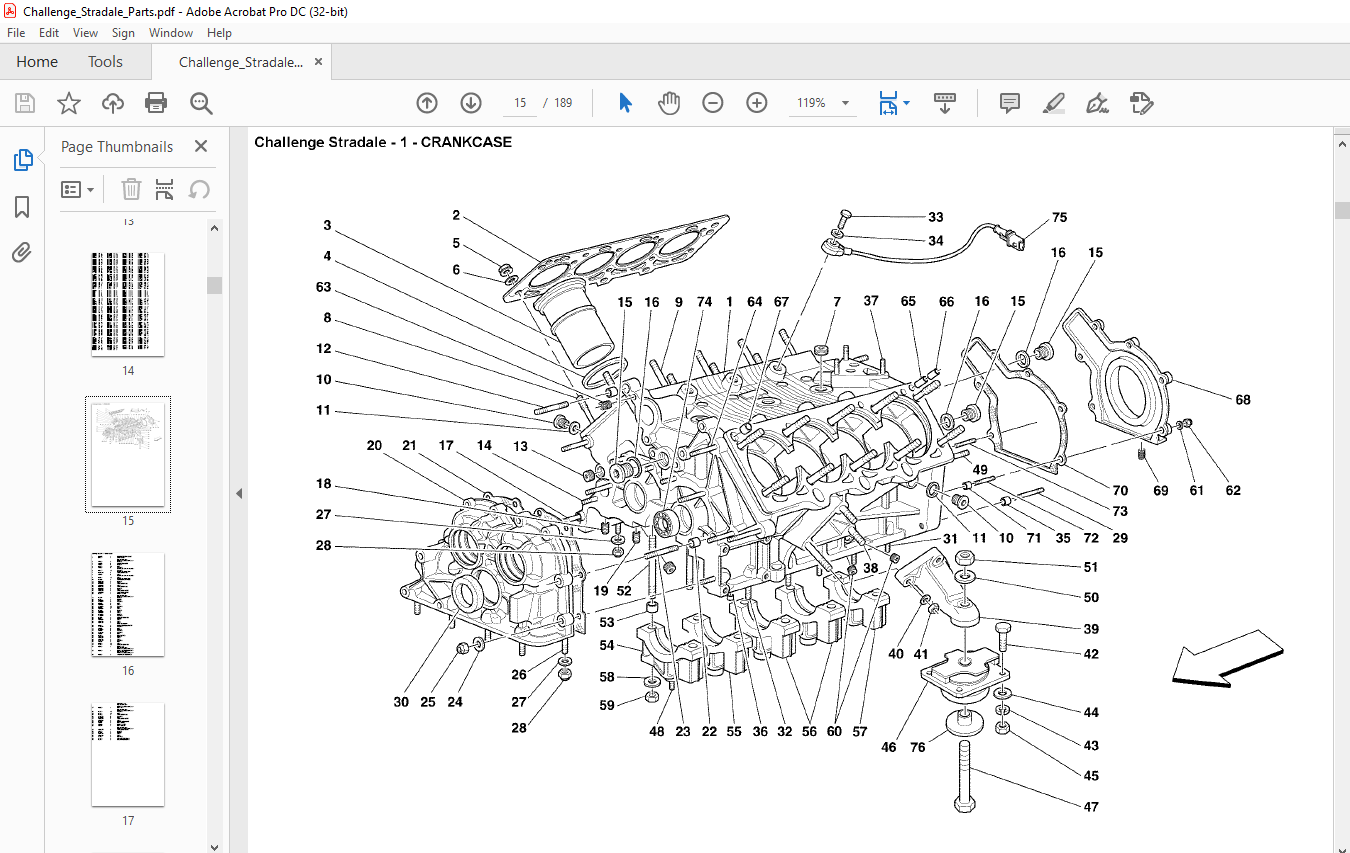Click part label 76 in the diagram
Image resolution: width=1350 pixels, height=853 pixels.
(x=918, y=747)
